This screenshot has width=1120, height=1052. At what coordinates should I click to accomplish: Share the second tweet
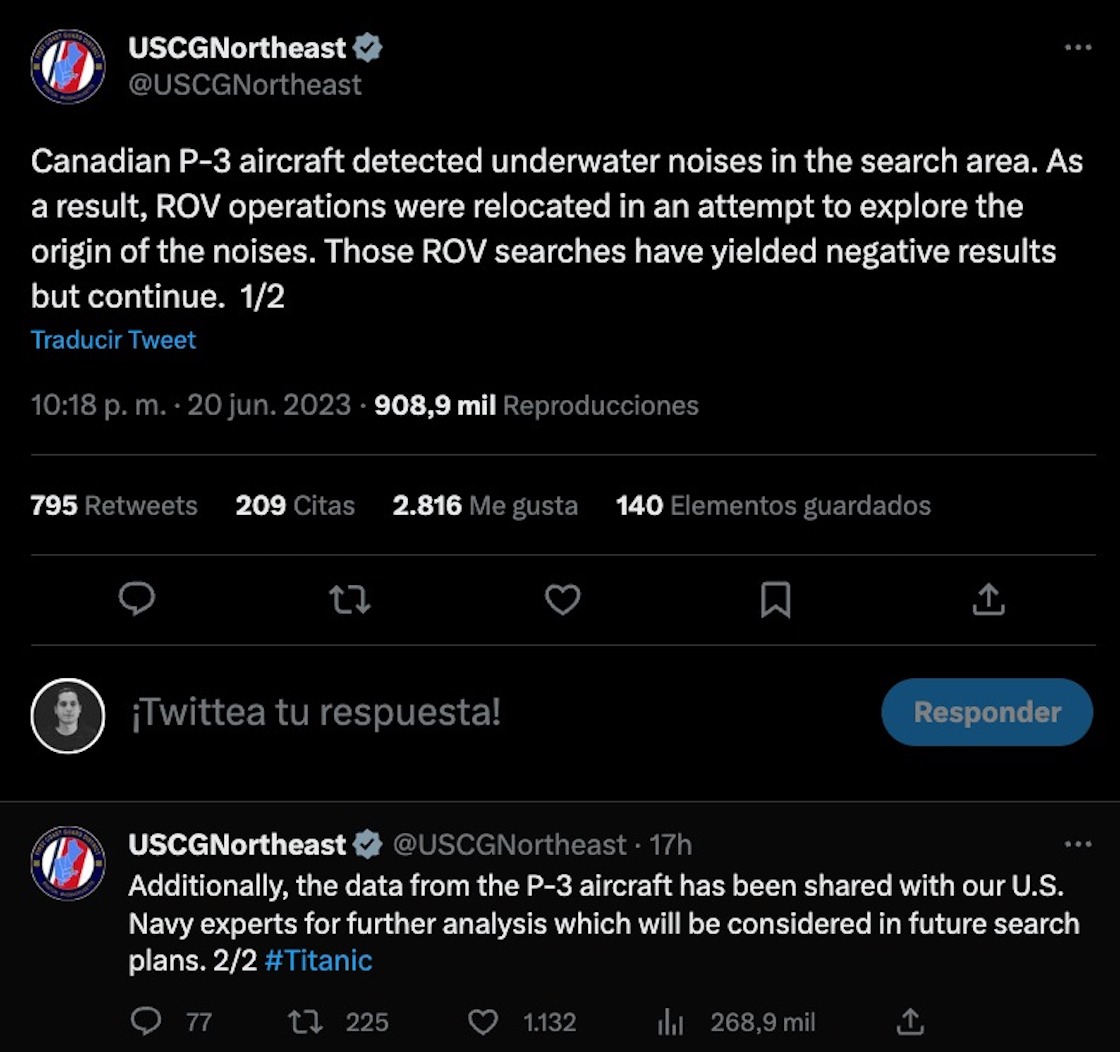[x=910, y=1021]
